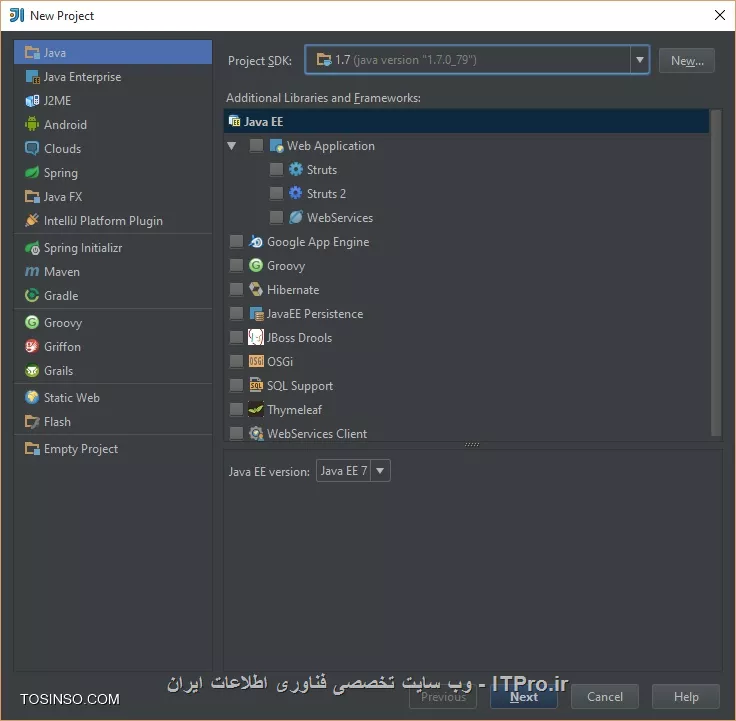Click the Help button
This screenshot has height=721, width=736.
tap(686, 697)
